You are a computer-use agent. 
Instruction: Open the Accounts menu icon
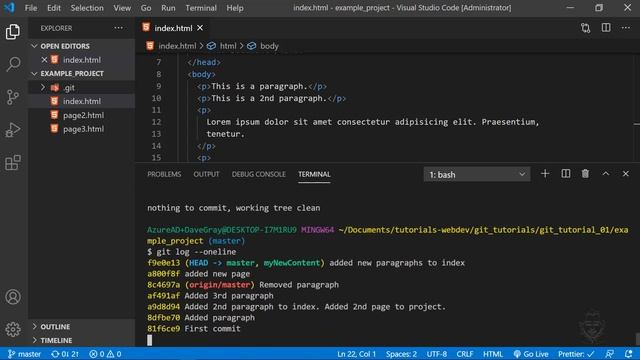tap(13, 297)
